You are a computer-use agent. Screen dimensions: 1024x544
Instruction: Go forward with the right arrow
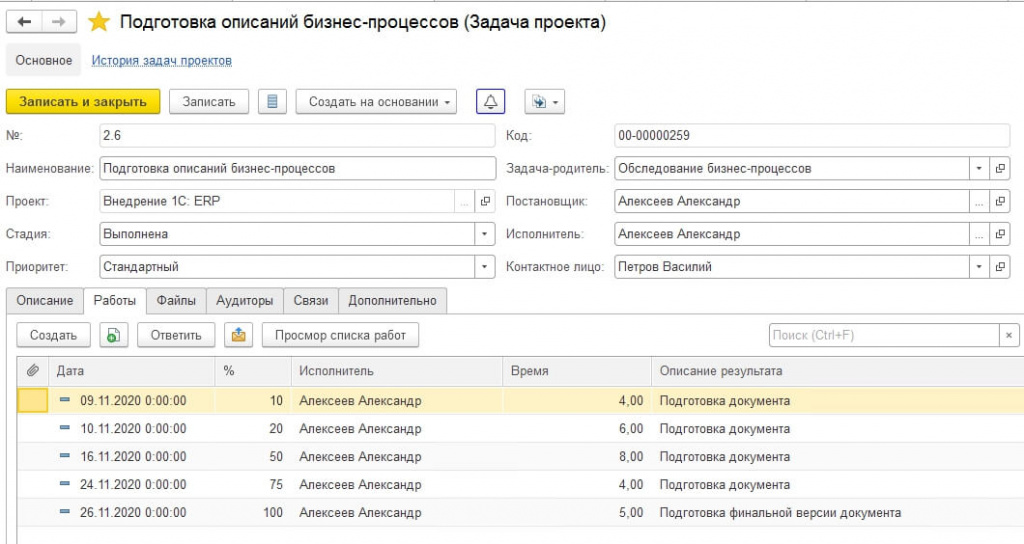click(59, 22)
